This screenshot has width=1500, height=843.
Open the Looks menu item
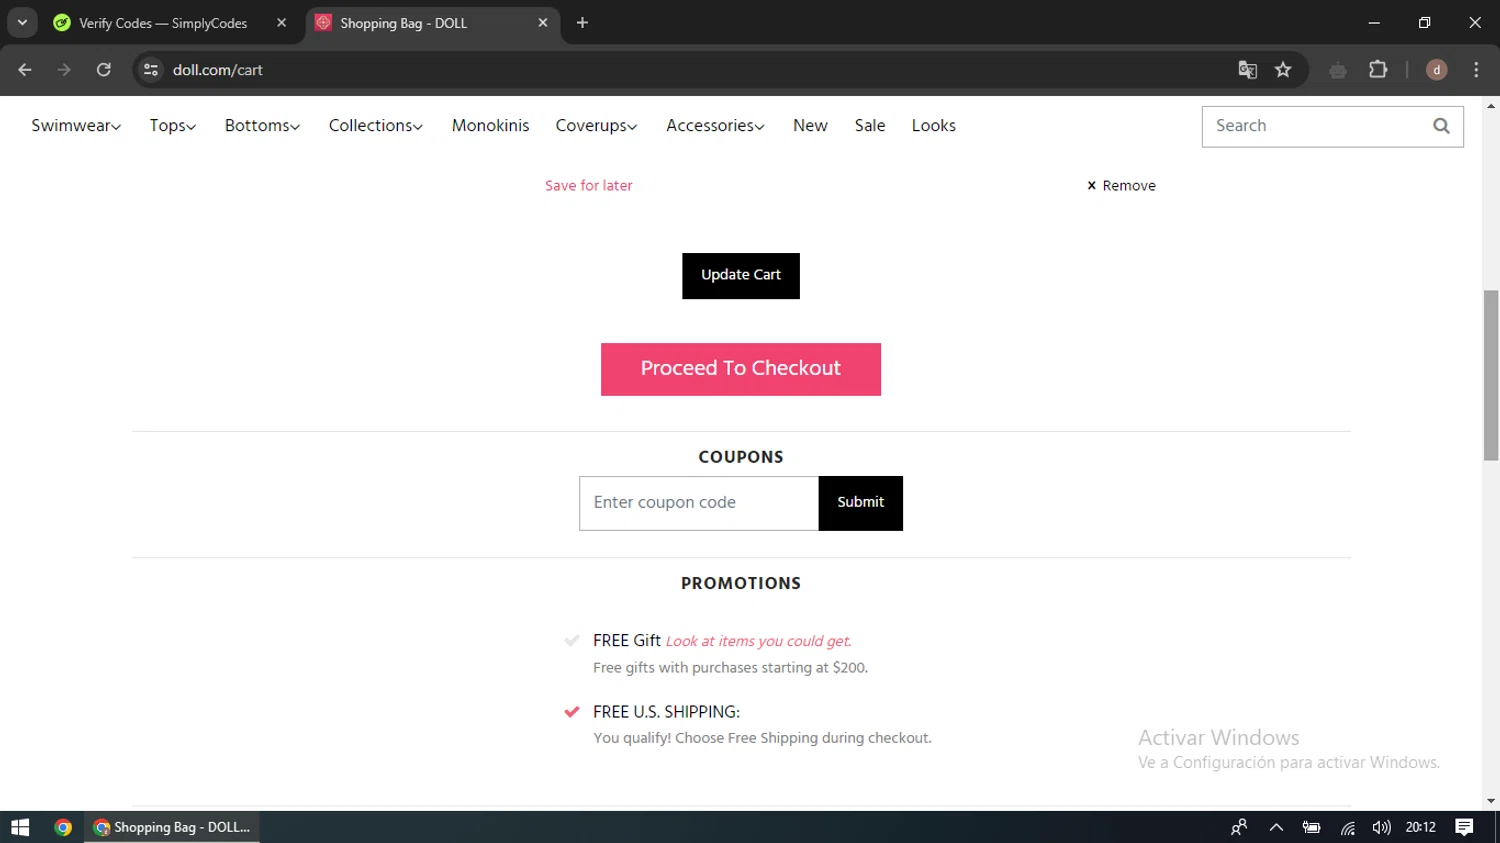(933, 125)
